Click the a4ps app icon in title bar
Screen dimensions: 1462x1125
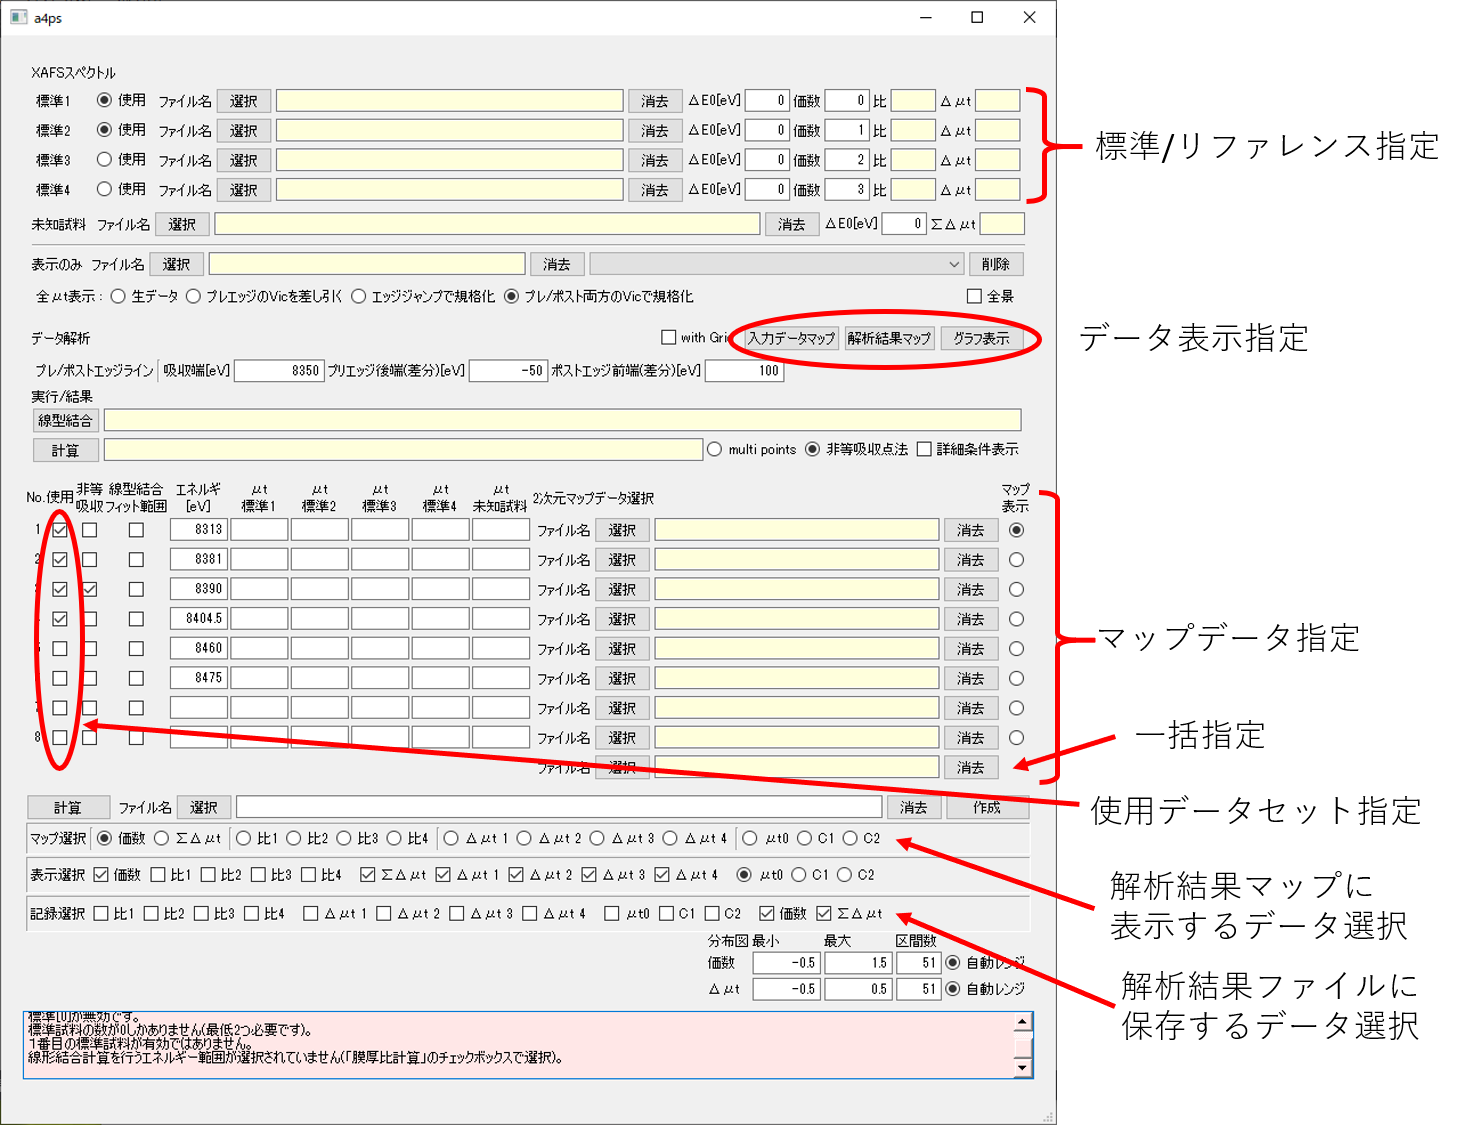(18, 17)
